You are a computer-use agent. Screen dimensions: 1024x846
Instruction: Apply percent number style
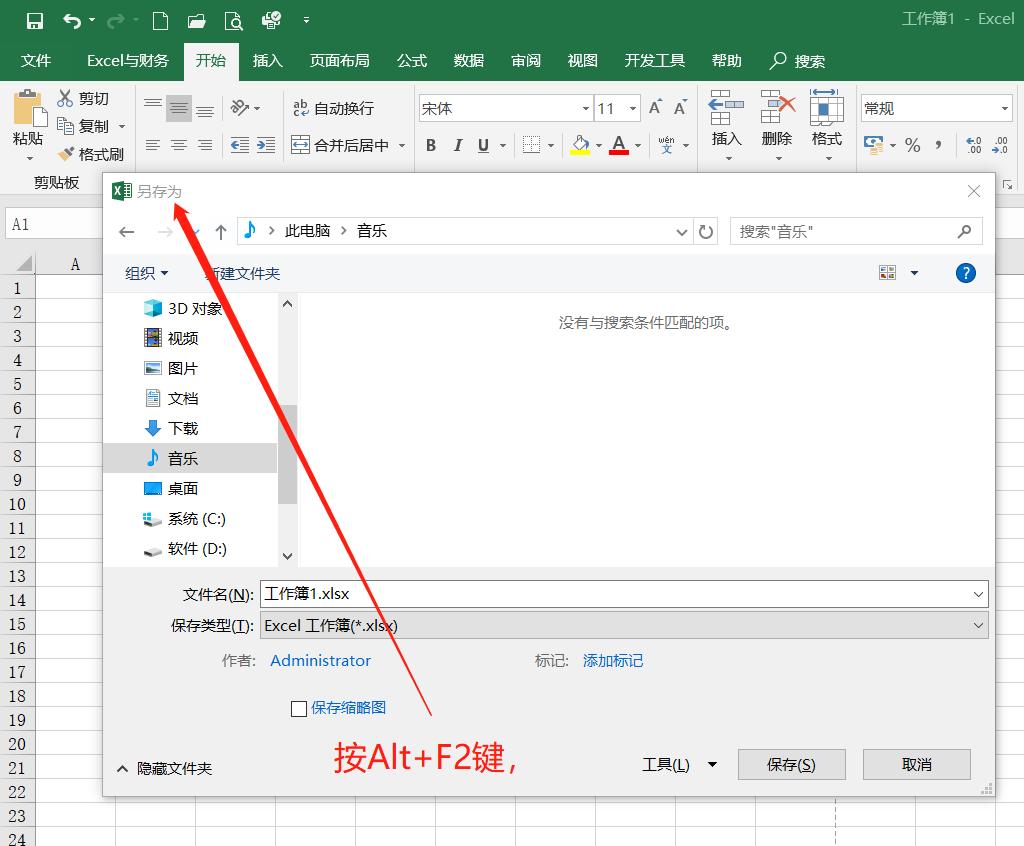pyautogui.click(x=913, y=145)
